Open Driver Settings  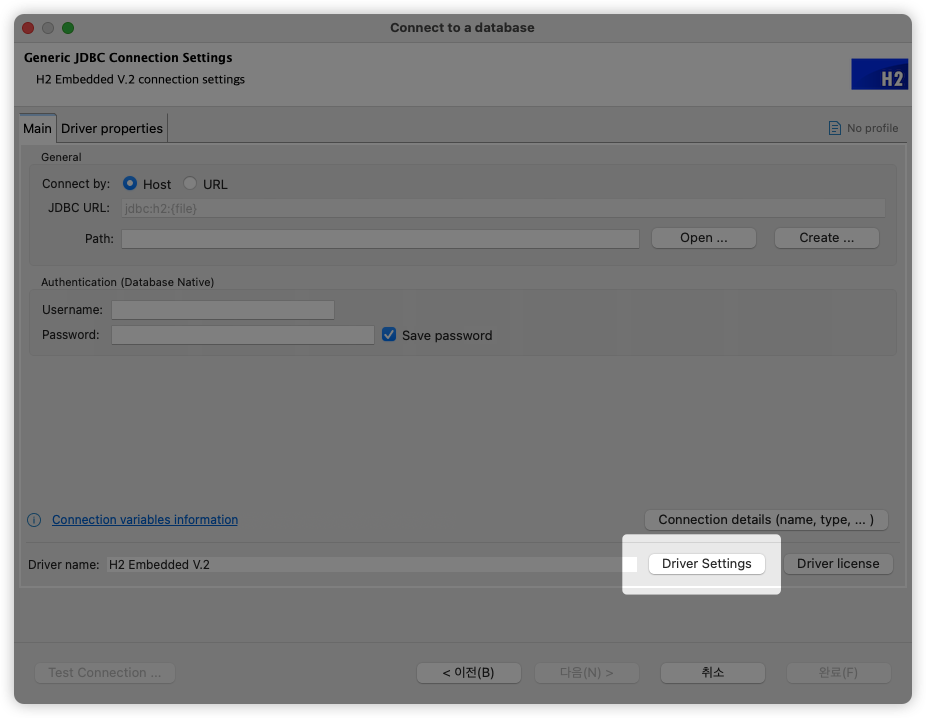(x=706, y=564)
